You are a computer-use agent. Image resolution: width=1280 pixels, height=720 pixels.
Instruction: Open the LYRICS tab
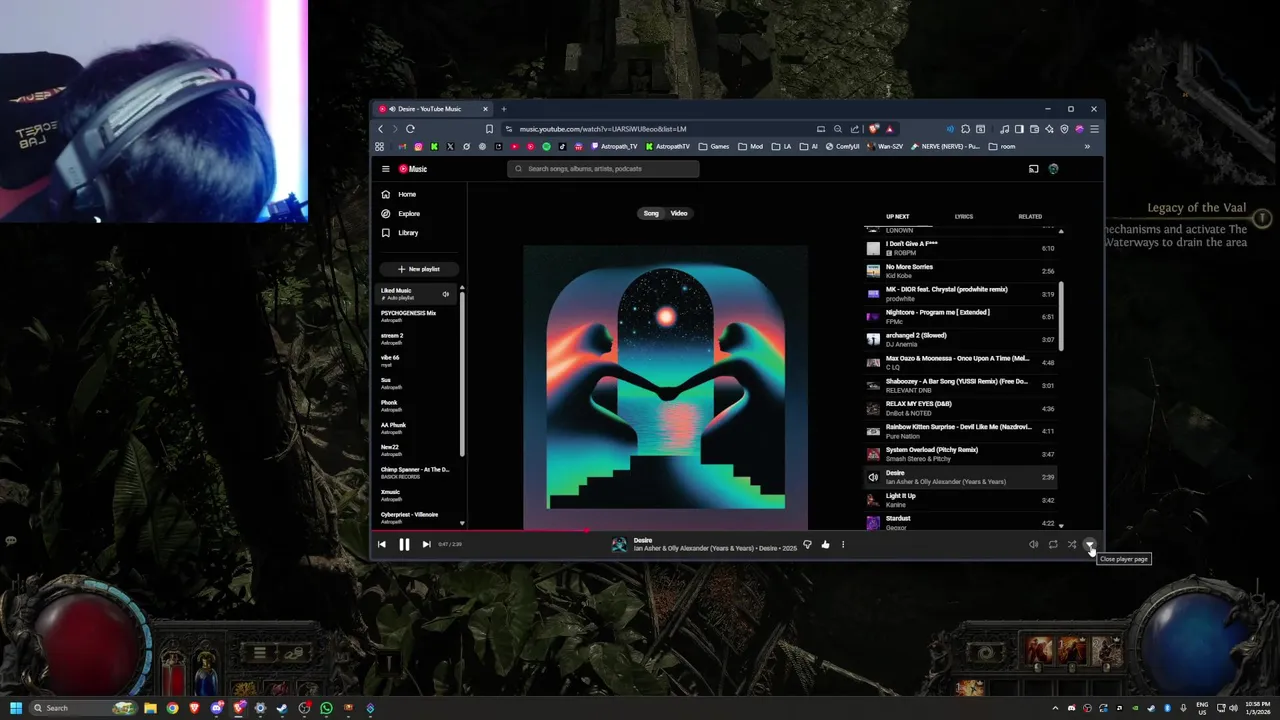[963, 216]
